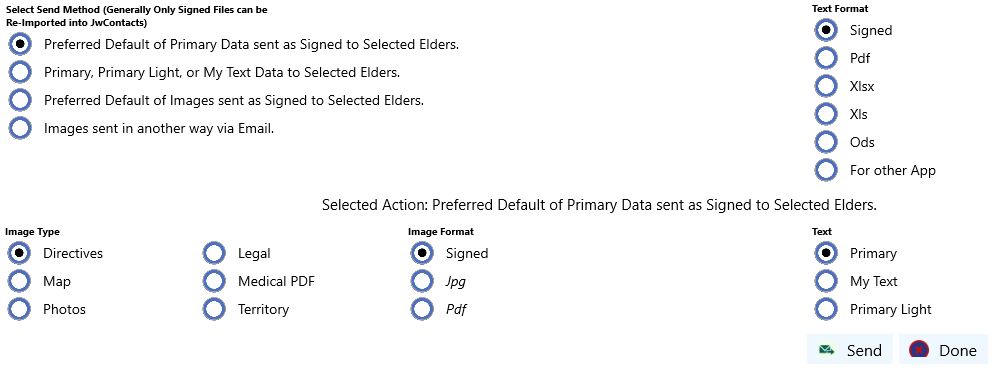Click the Send button envelope icon
The width and height of the screenshot is (996, 371).
(826, 350)
